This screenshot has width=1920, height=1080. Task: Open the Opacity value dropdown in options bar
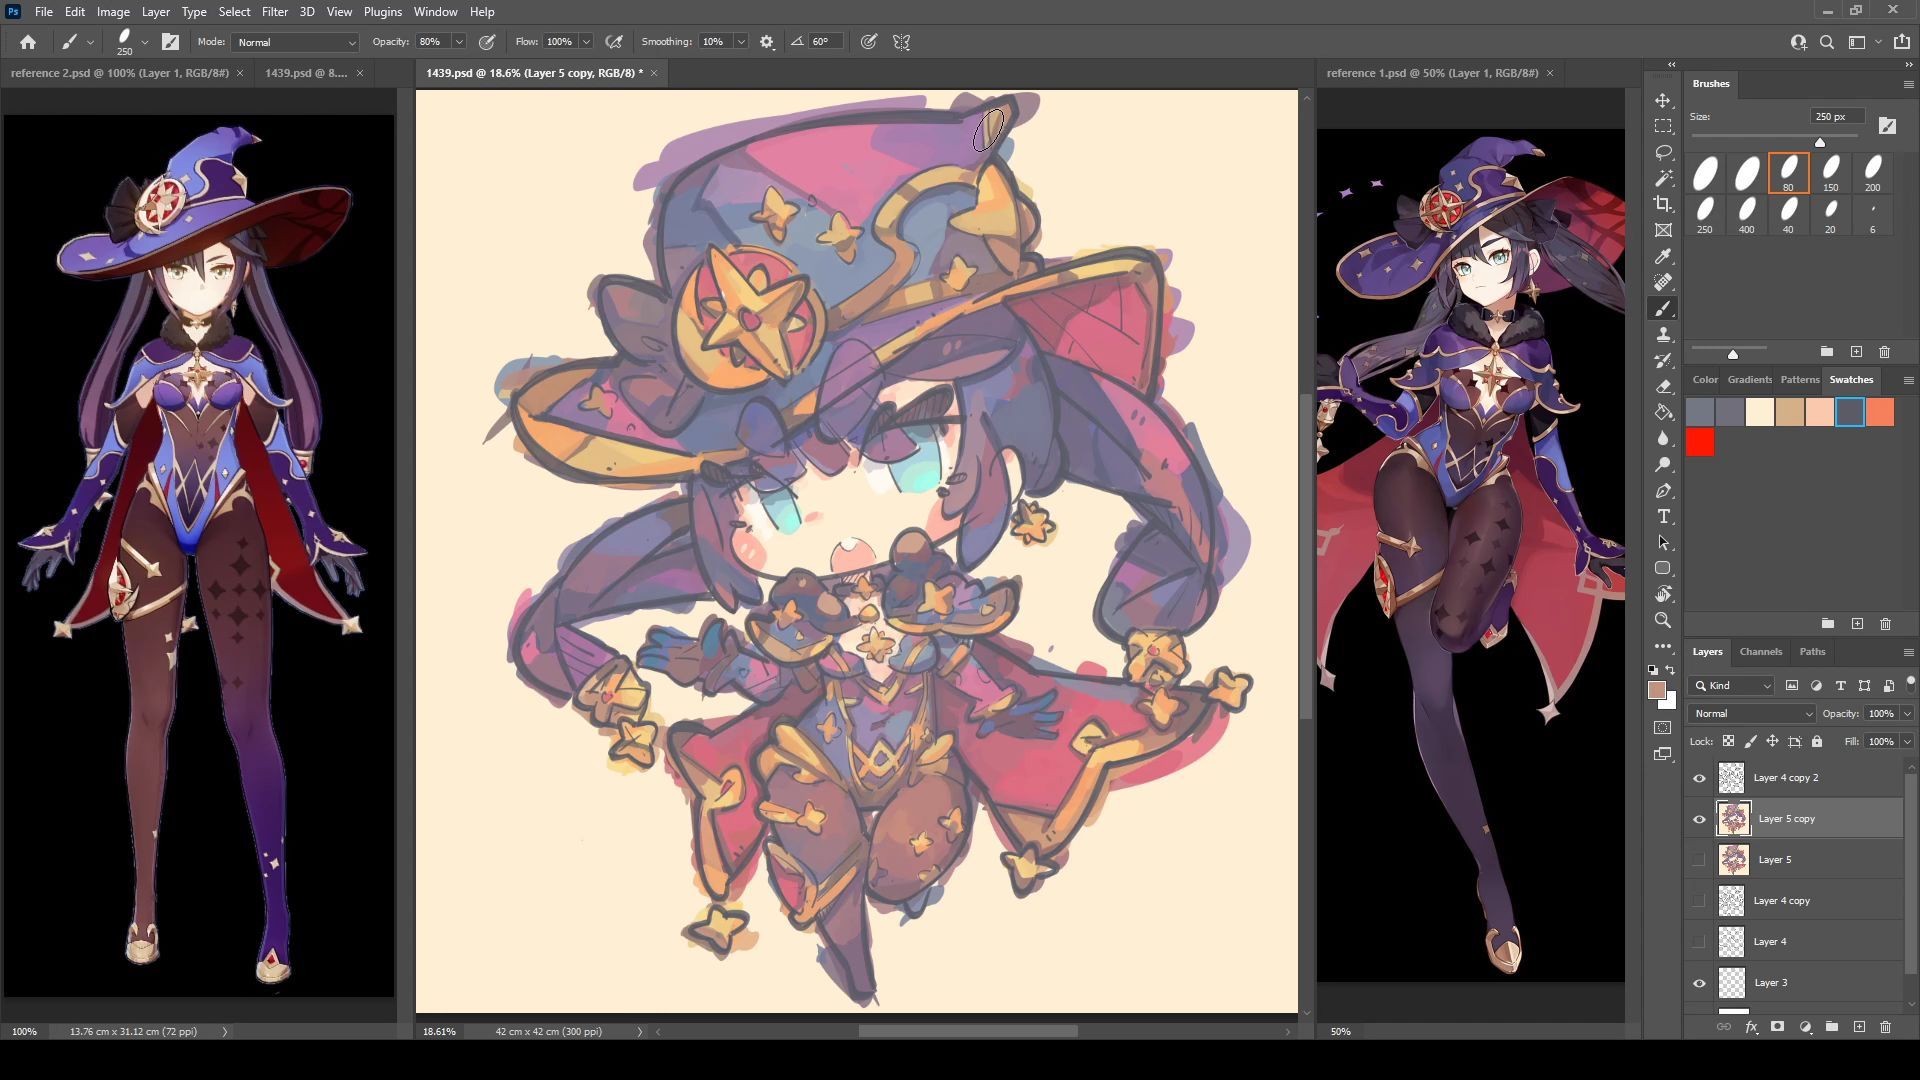tap(459, 42)
